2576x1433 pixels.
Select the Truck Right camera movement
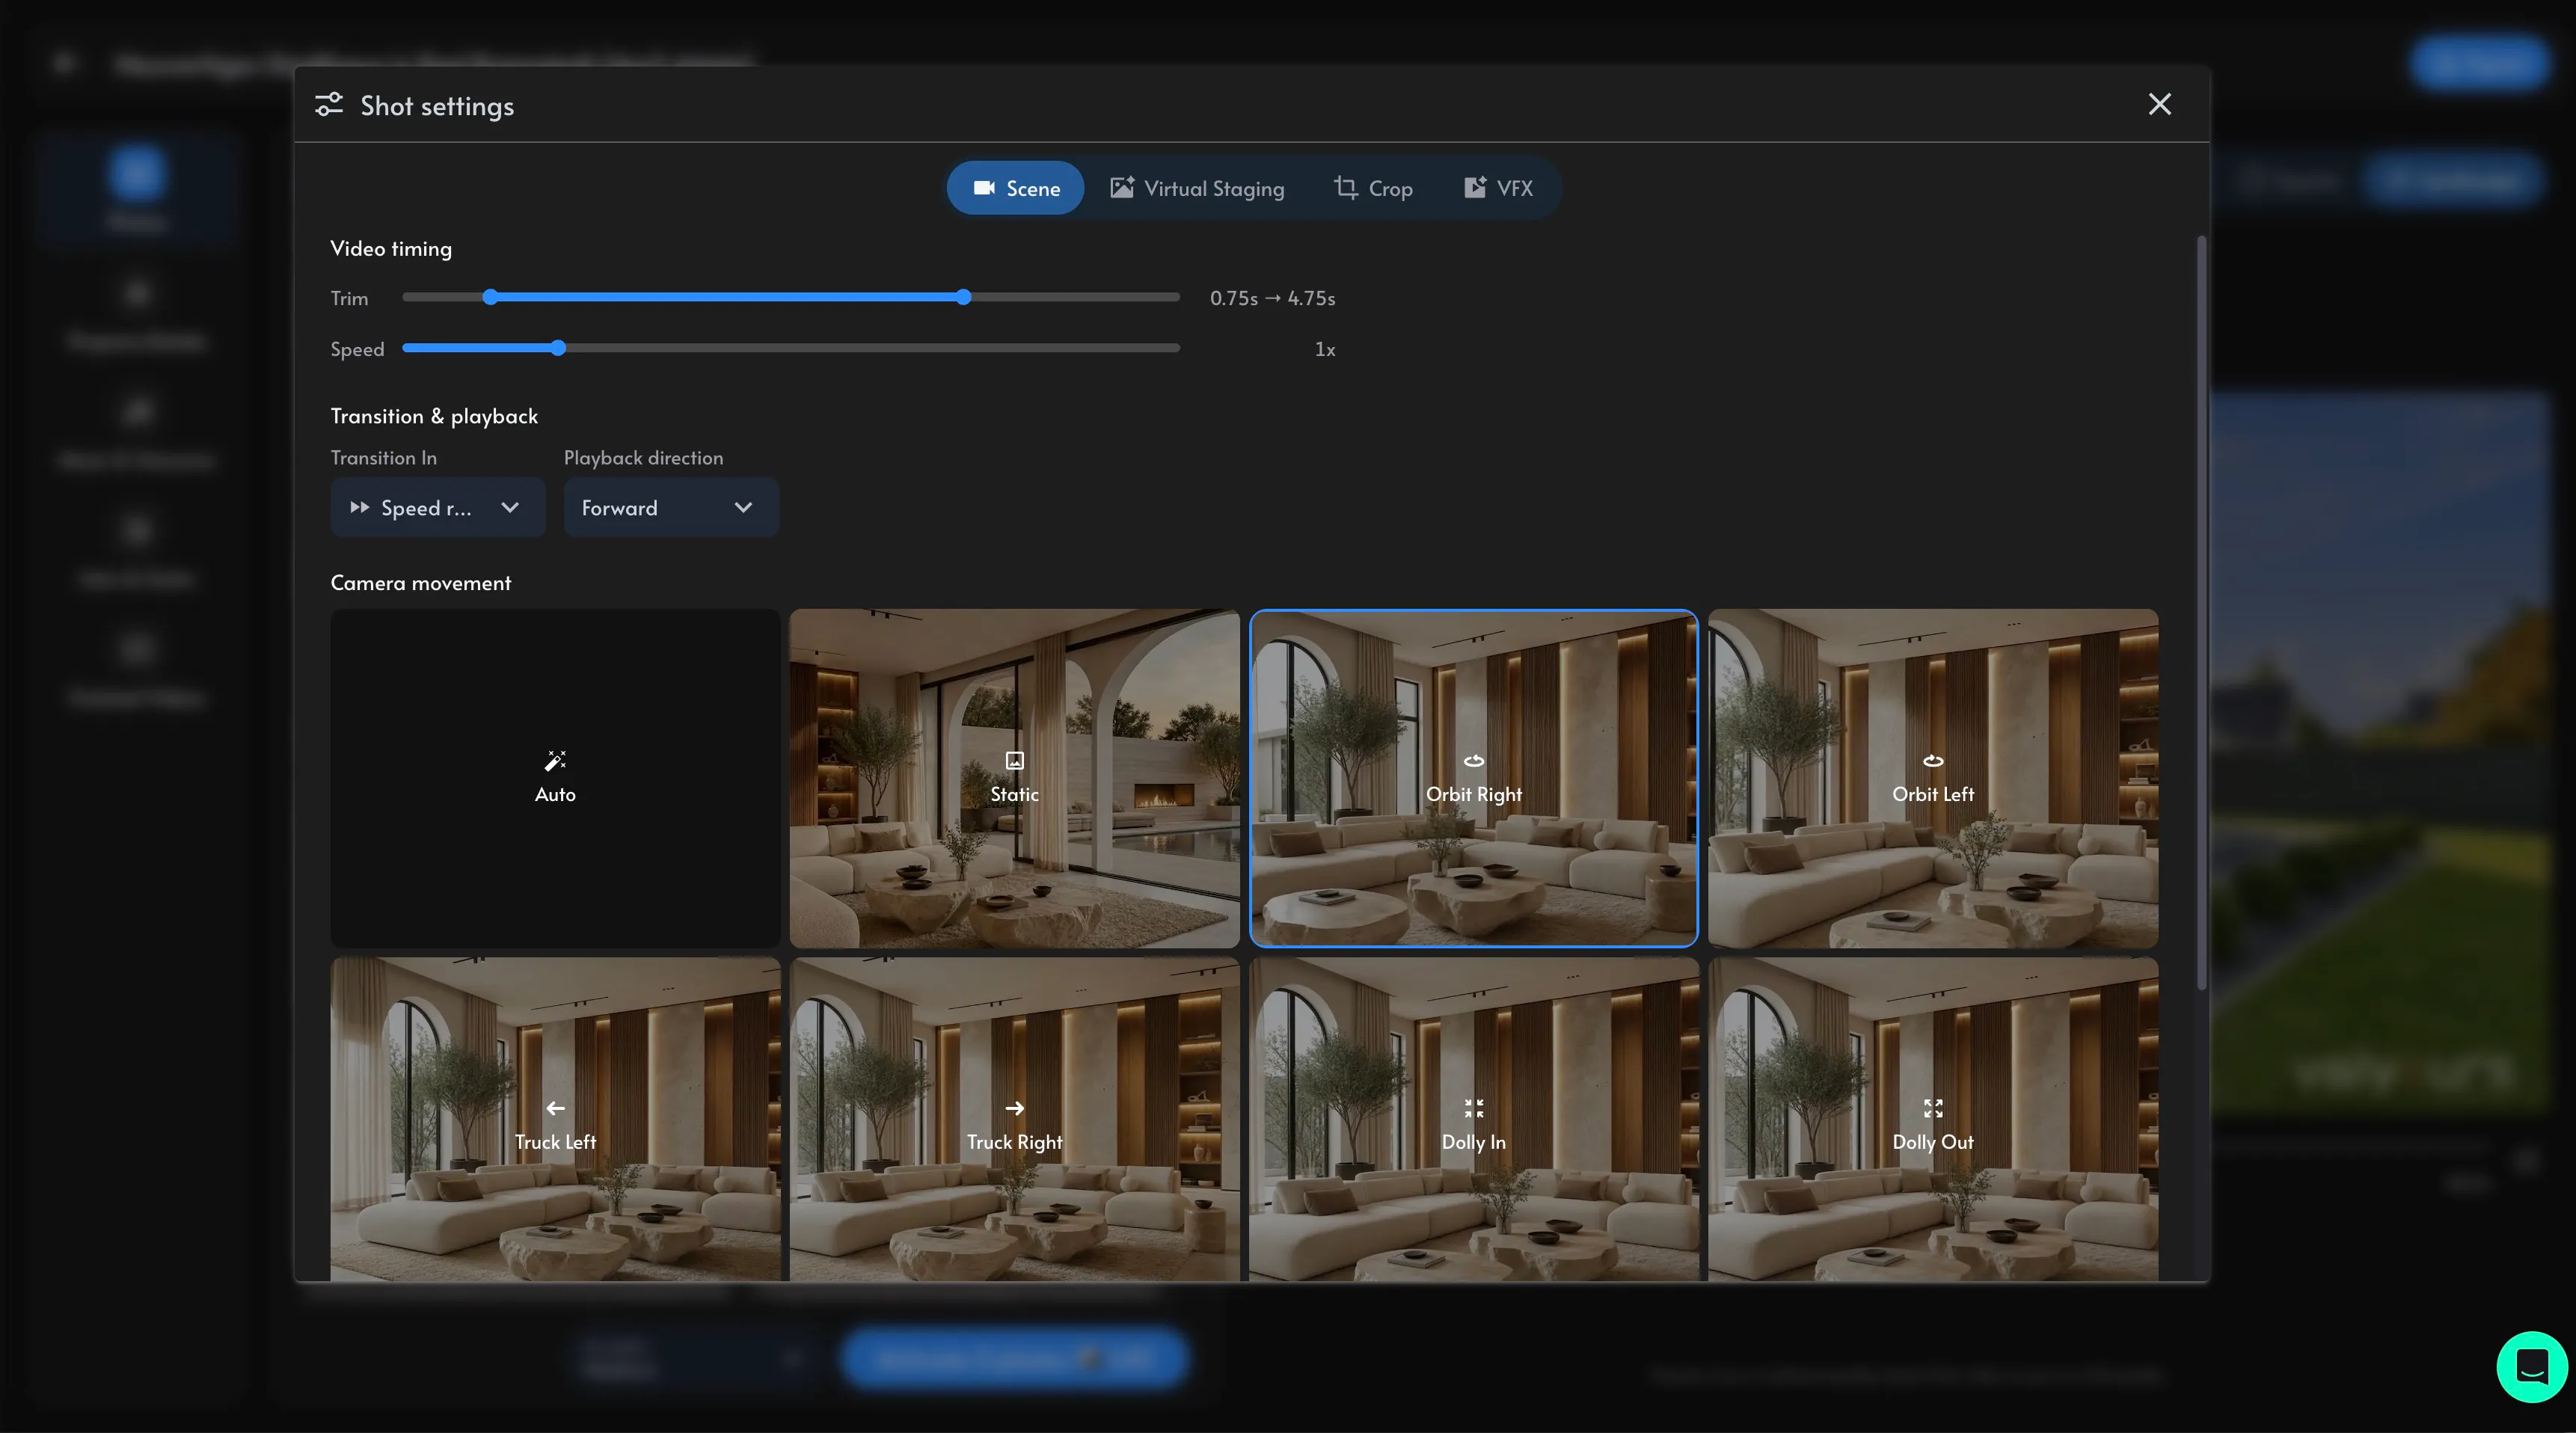click(1014, 1119)
